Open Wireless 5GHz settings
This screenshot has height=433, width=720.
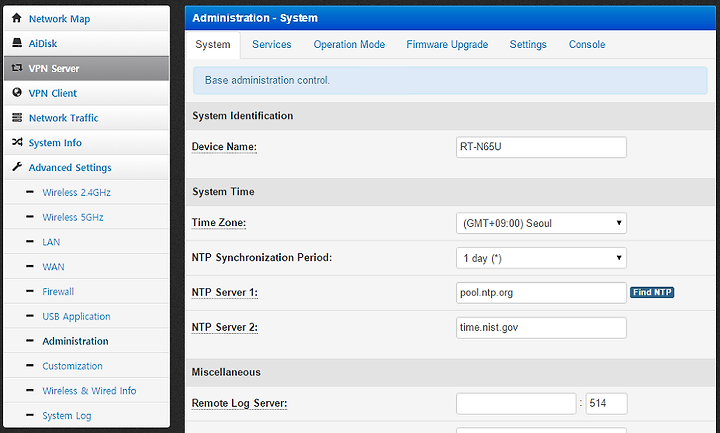point(73,217)
